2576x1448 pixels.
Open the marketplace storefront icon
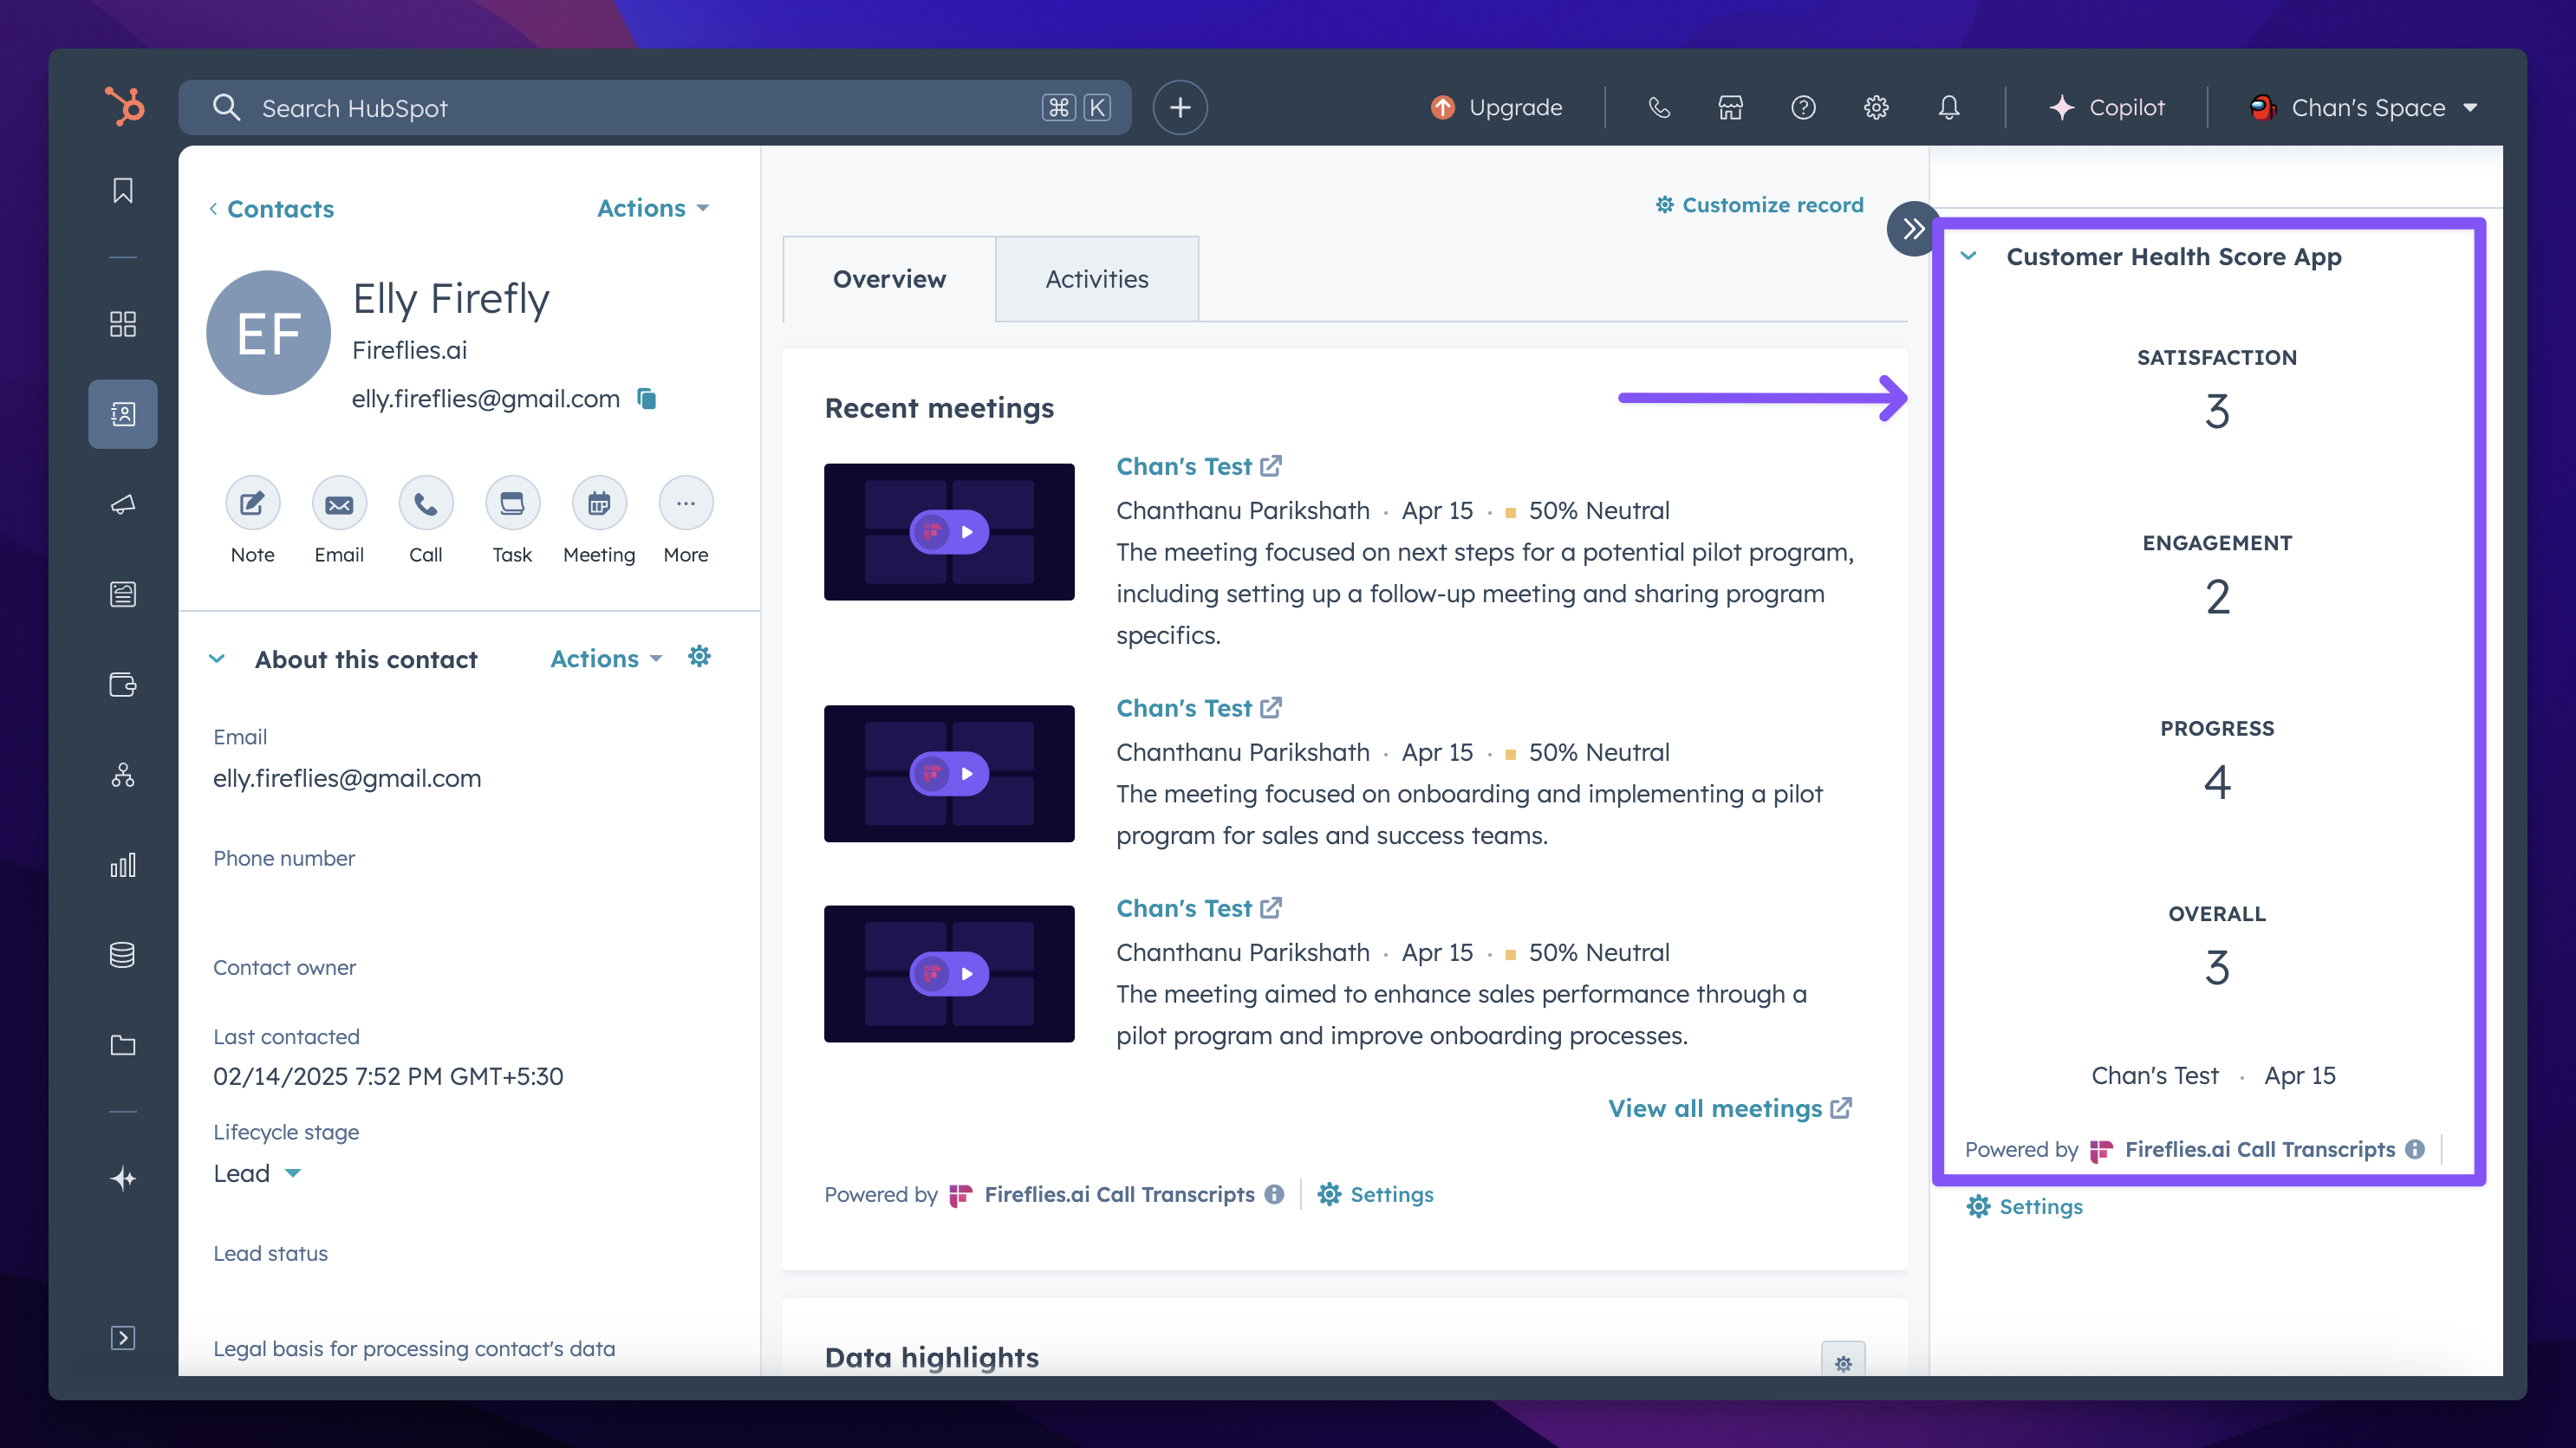(1731, 107)
